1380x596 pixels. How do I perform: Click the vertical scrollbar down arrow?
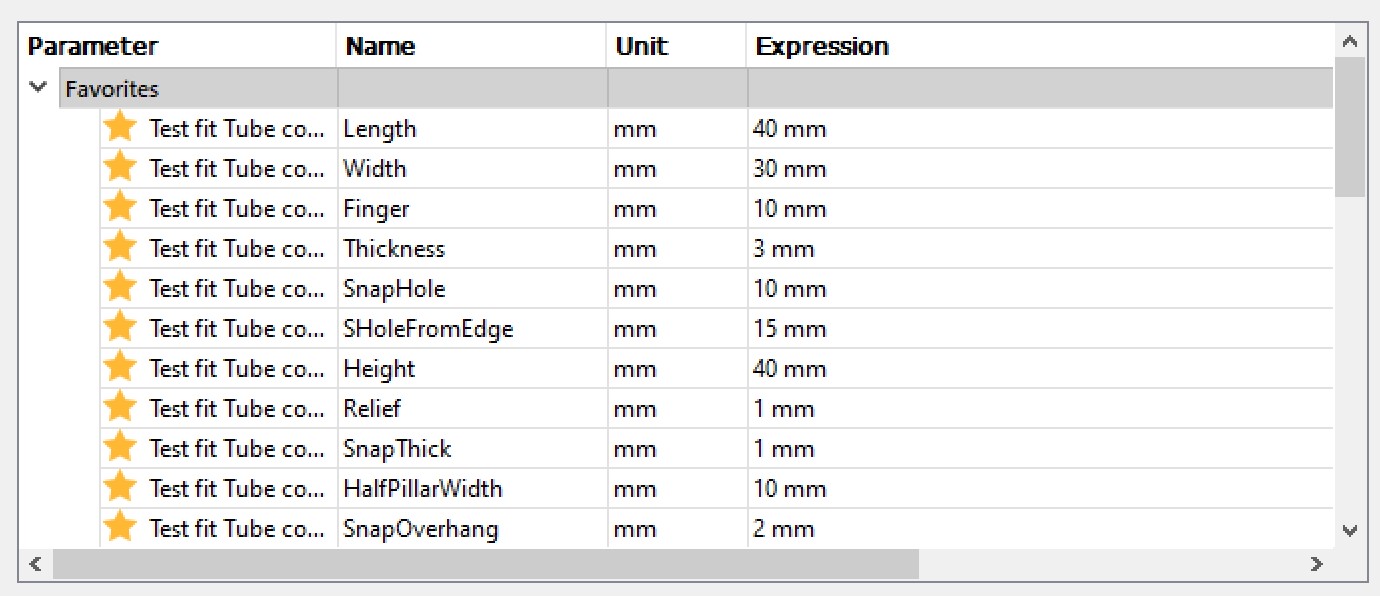pos(1350,530)
